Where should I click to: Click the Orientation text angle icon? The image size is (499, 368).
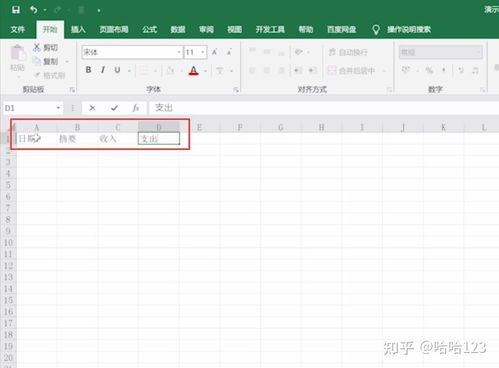tap(298, 52)
